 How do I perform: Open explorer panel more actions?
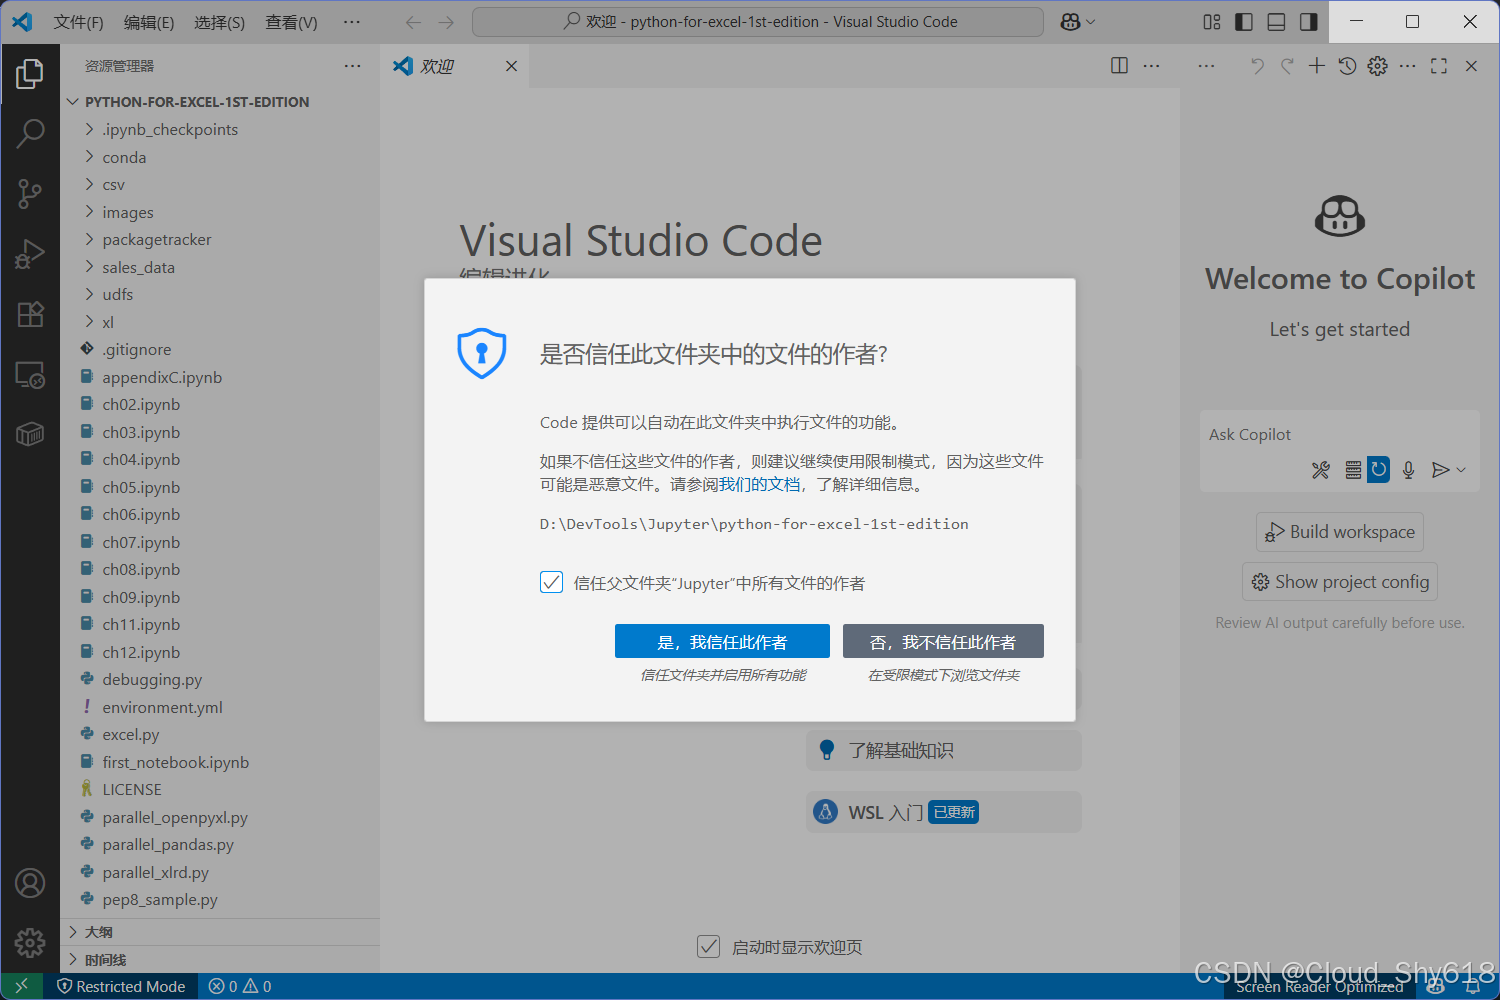point(352,66)
